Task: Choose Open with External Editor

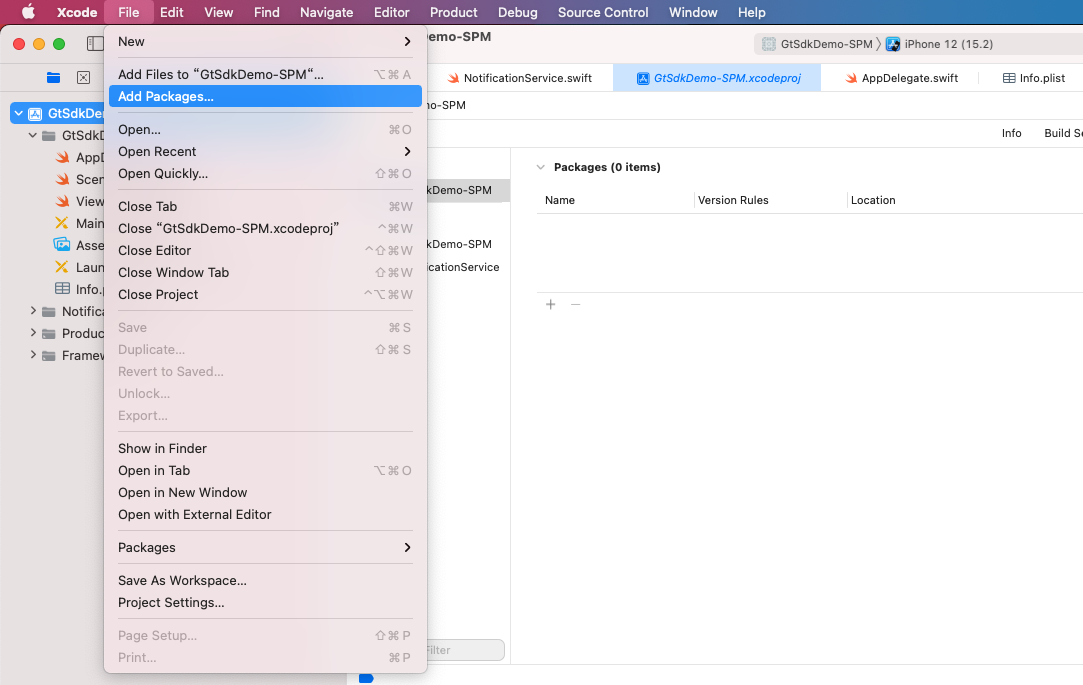Action: click(265, 515)
